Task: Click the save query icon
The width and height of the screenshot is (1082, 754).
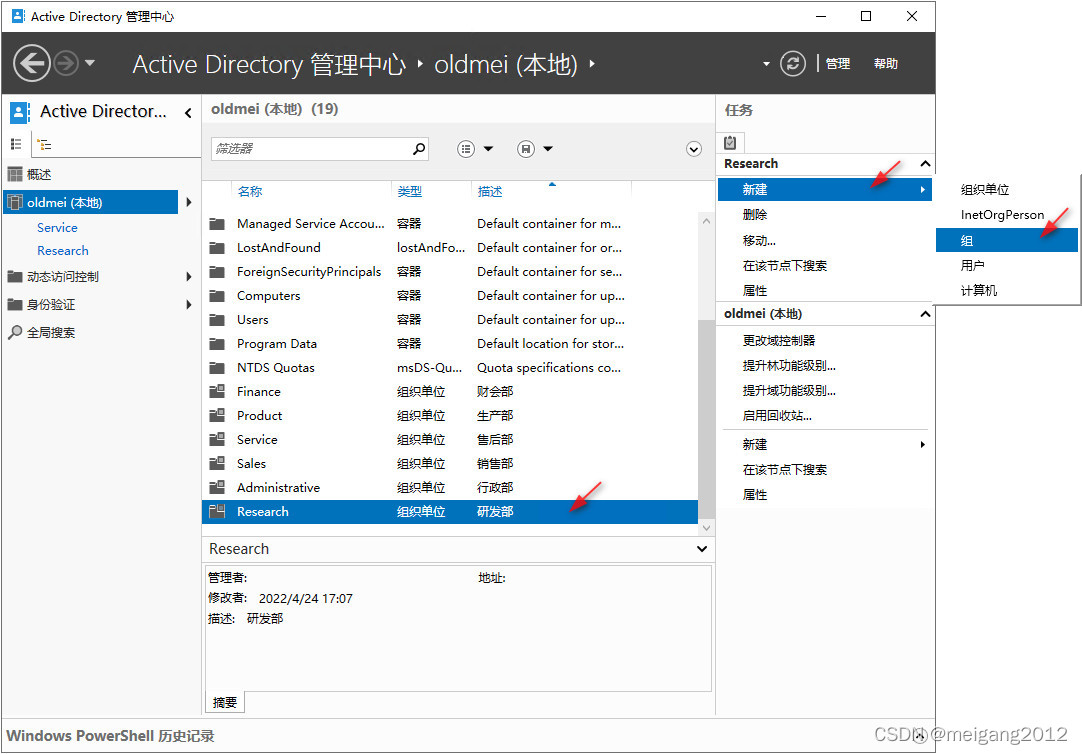Action: click(x=526, y=149)
